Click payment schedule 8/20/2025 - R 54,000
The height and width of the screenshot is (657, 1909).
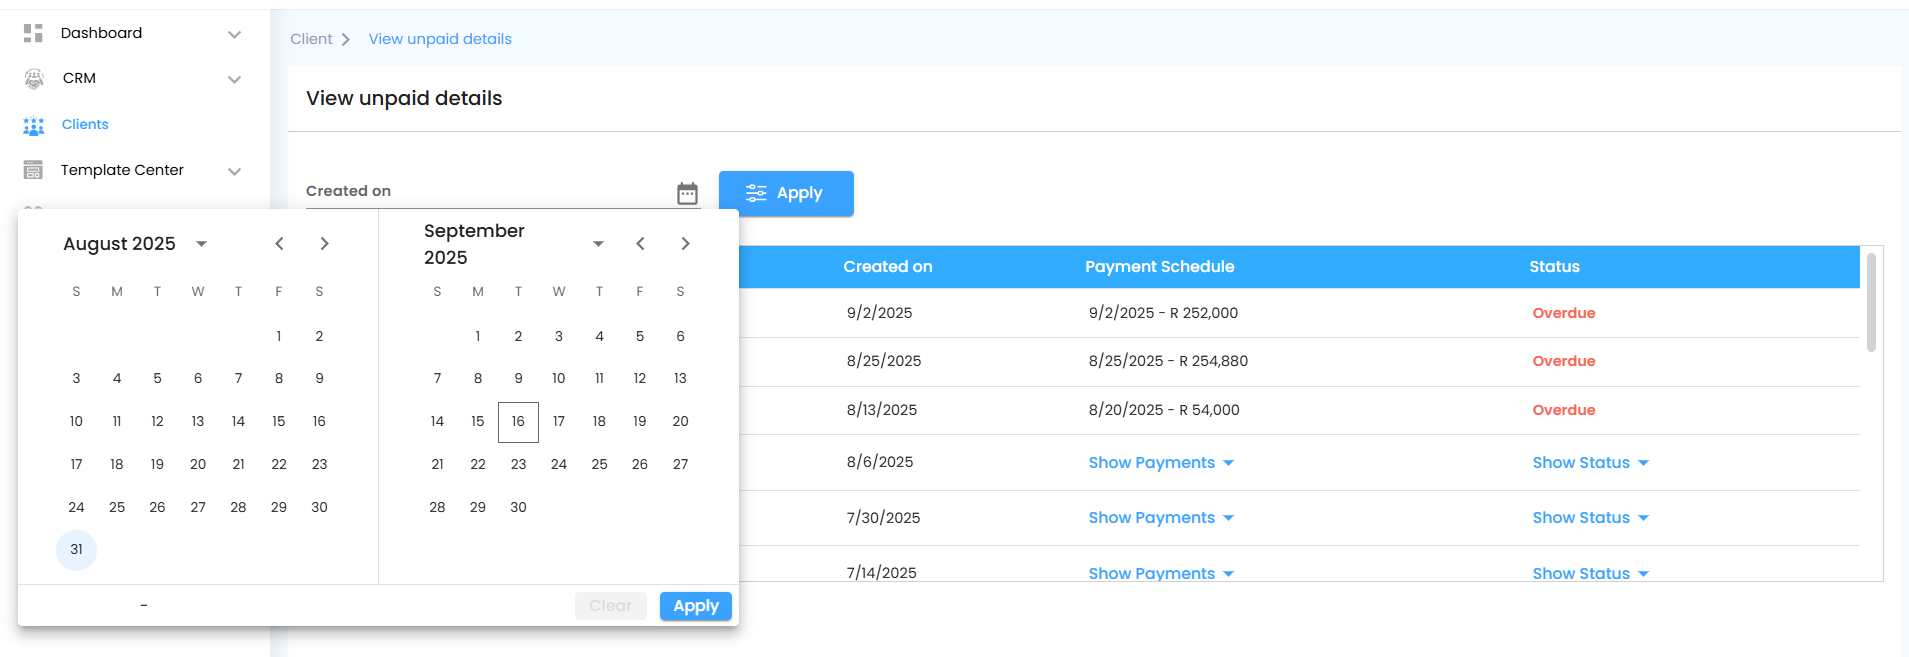click(1164, 410)
